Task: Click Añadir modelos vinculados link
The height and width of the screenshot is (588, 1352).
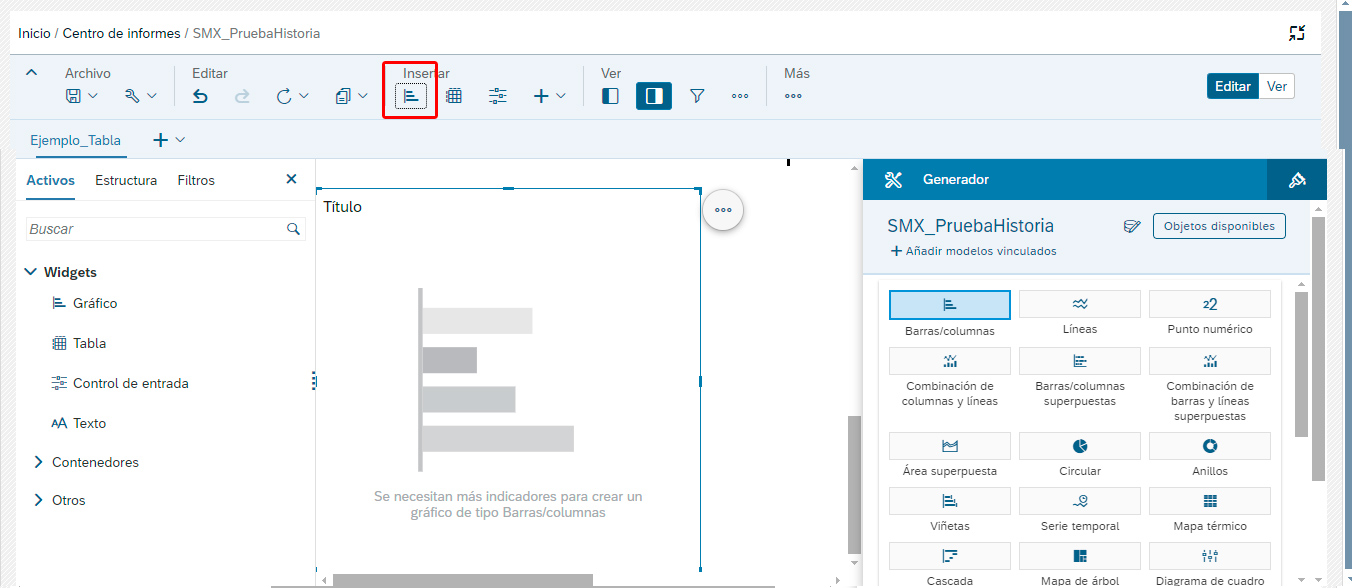Action: click(x=973, y=251)
